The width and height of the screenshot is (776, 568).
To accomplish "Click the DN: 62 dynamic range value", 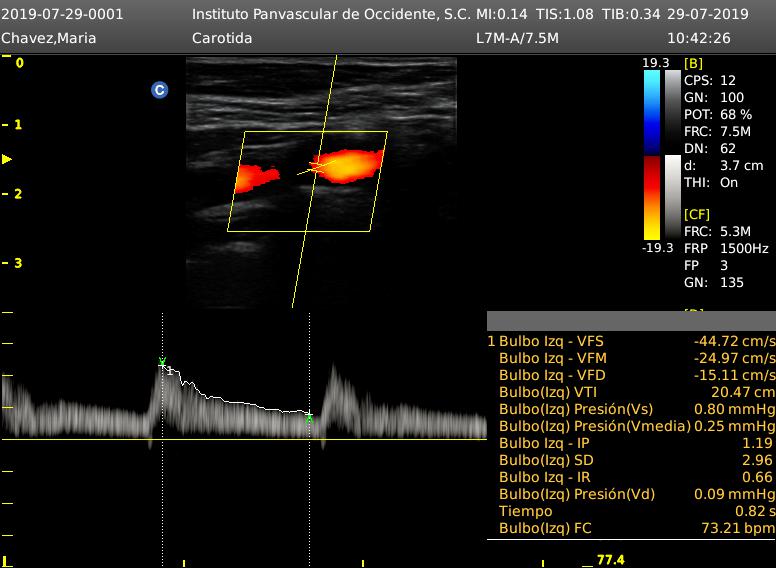I will tap(710, 148).
